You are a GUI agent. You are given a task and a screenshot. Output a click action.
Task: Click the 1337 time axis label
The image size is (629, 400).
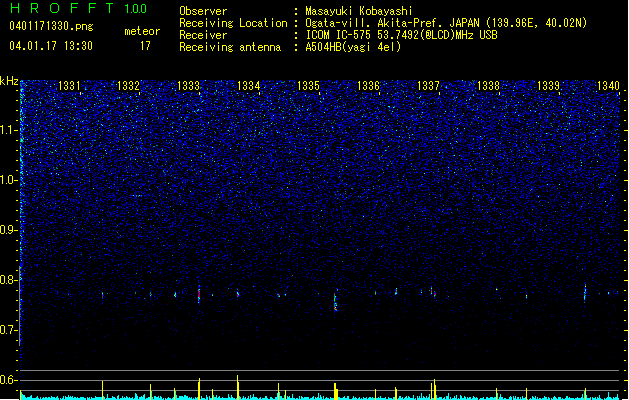[x=428, y=85]
